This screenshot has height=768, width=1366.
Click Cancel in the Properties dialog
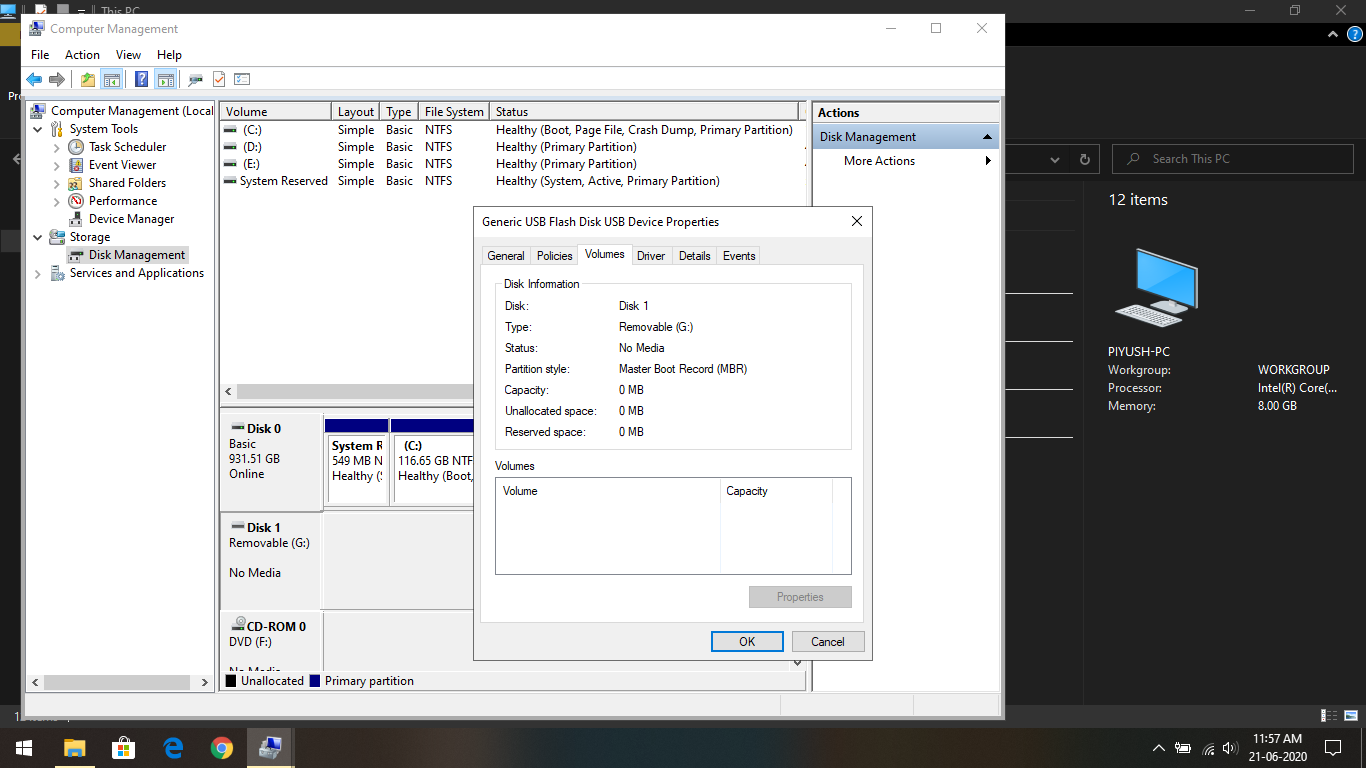(x=828, y=642)
